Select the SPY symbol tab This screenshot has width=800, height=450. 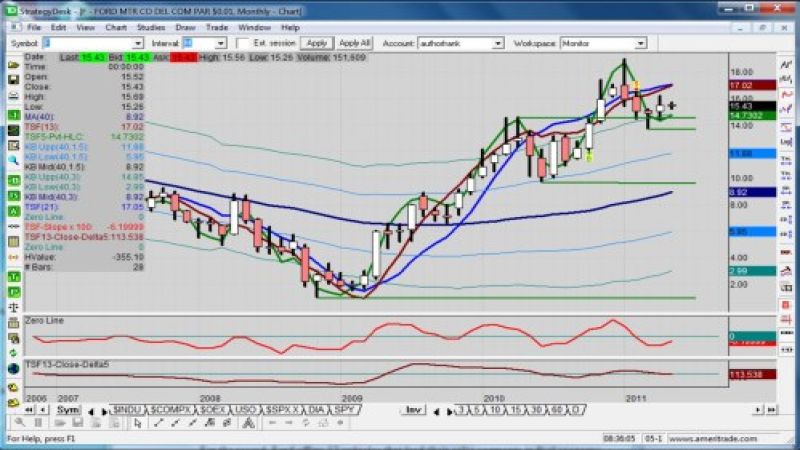click(x=345, y=411)
